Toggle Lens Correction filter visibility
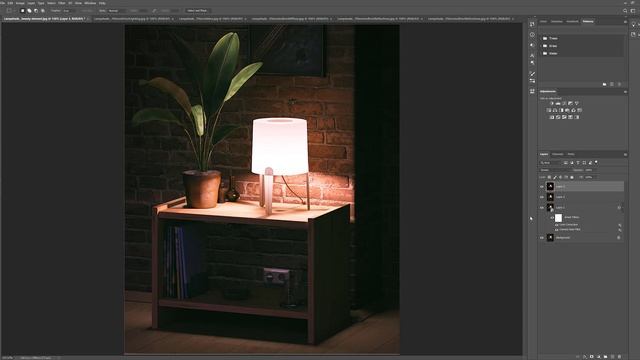This screenshot has height=360, width=640. tap(556, 225)
